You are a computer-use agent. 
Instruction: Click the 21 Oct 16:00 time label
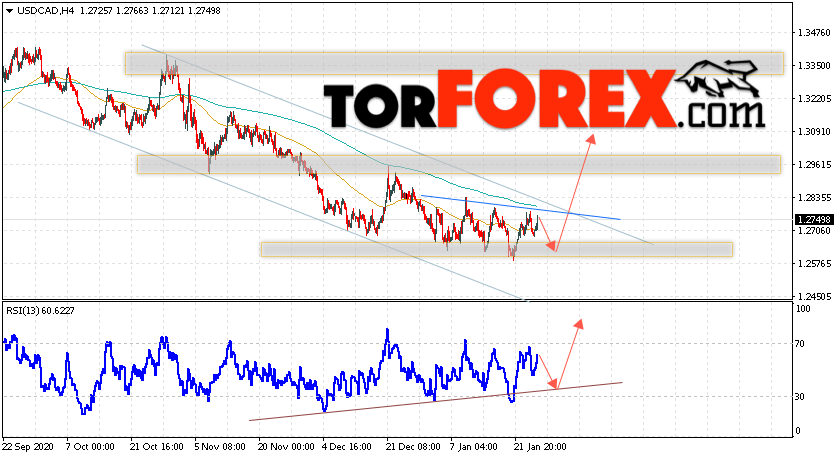pyautogui.click(x=157, y=446)
